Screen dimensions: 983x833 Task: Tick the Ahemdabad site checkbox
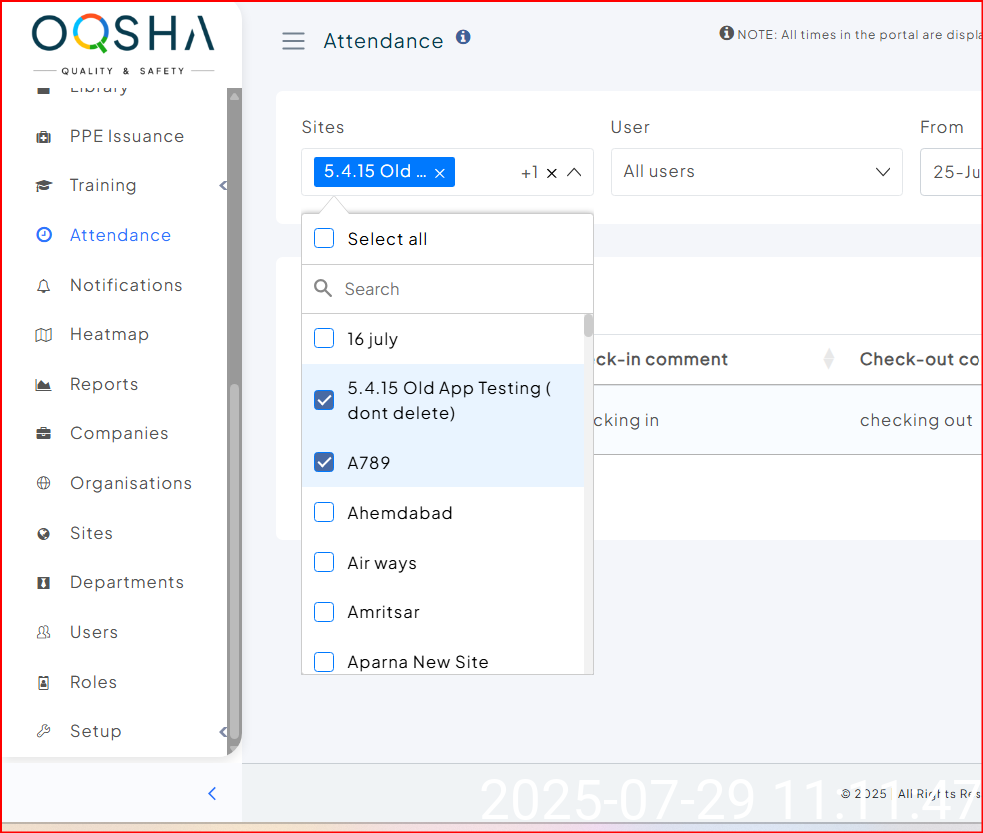coord(324,513)
